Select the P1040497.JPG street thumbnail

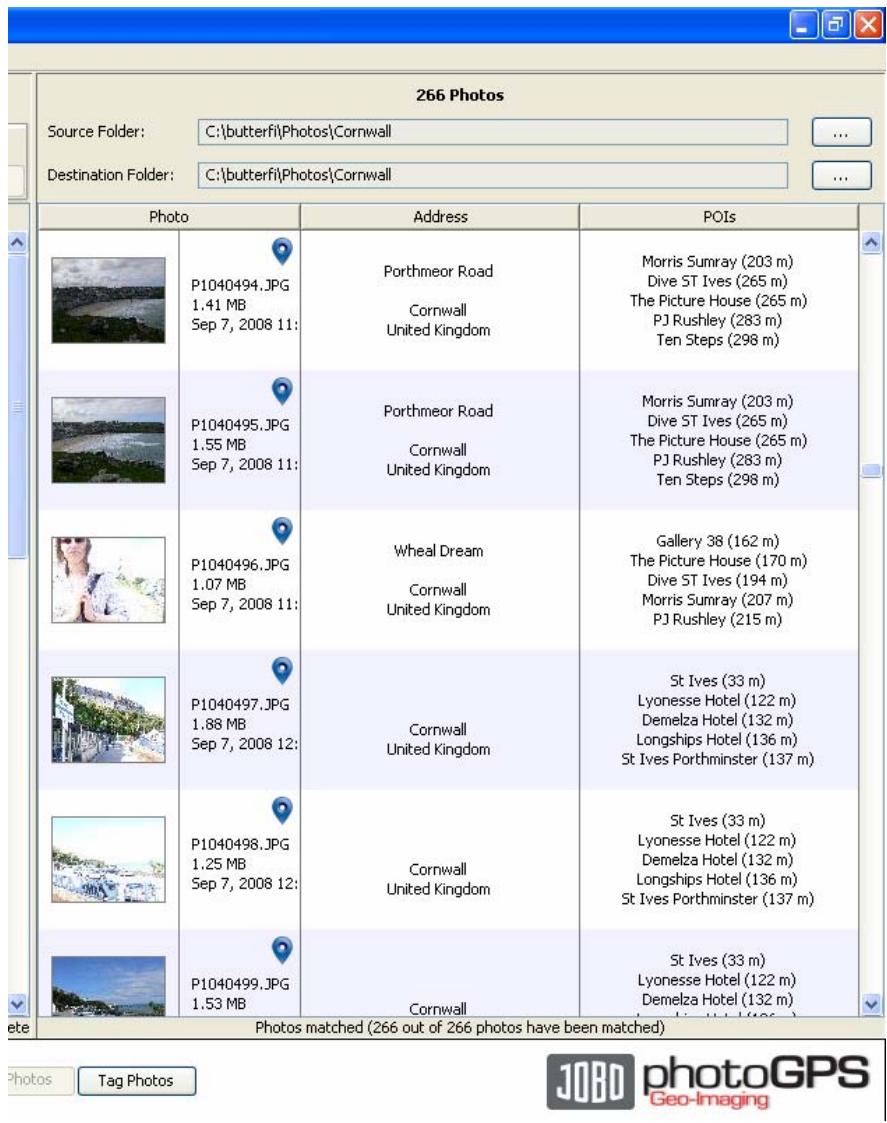point(108,719)
